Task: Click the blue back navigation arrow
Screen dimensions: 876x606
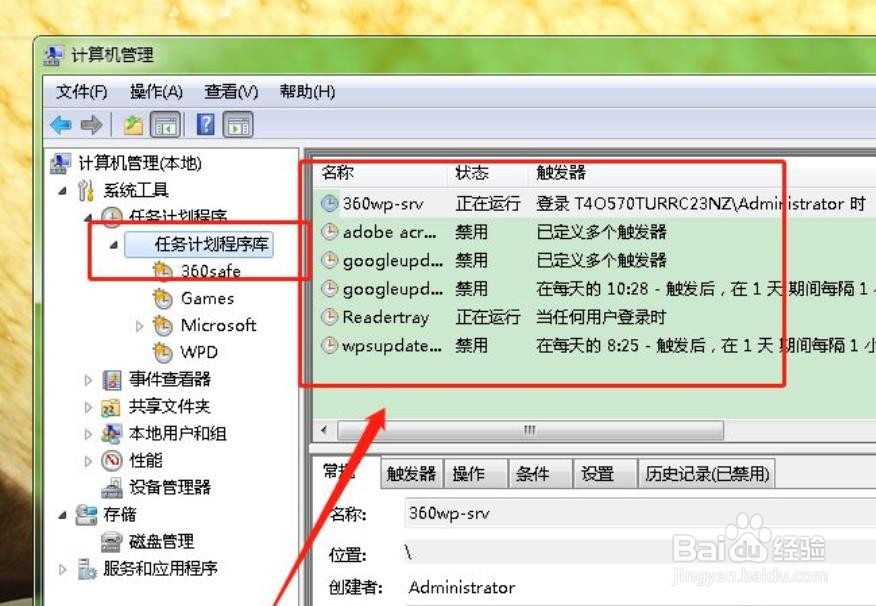Action: (60, 124)
